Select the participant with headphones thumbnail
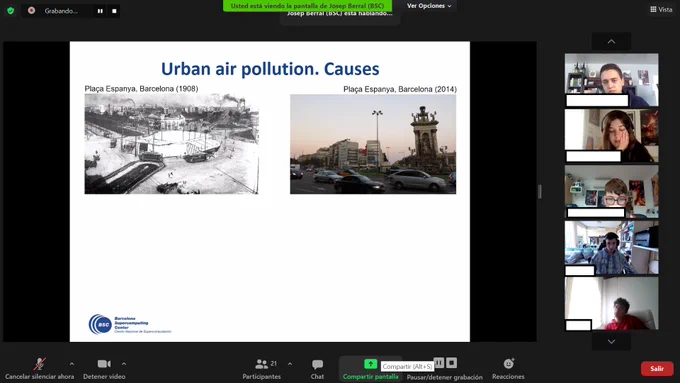Viewport: 680px width, 383px height. 611,136
